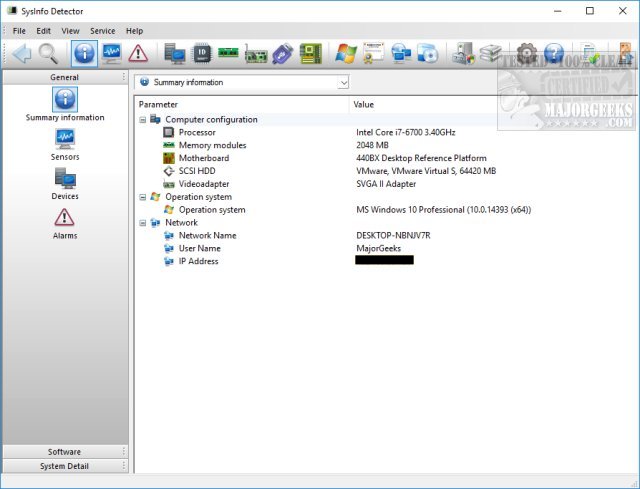Viewport: 640px width, 489px height.
Task: Open the Help menu
Action: pyautogui.click(x=134, y=31)
